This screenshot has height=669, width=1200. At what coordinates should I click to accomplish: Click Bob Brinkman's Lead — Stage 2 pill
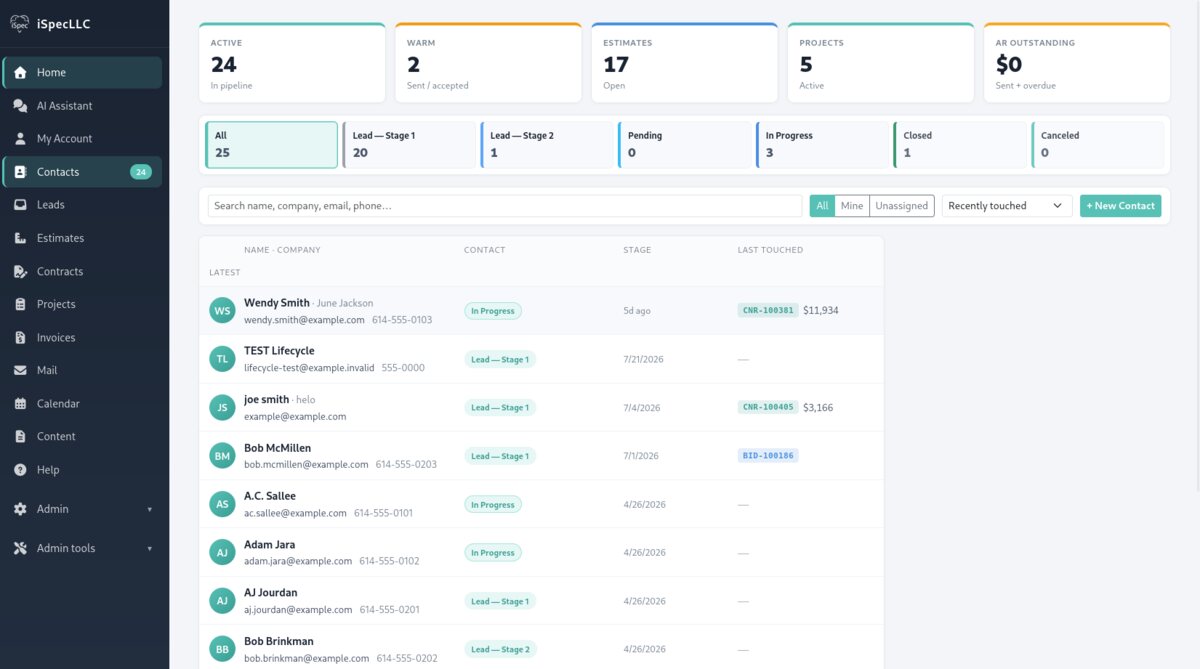[x=500, y=650]
